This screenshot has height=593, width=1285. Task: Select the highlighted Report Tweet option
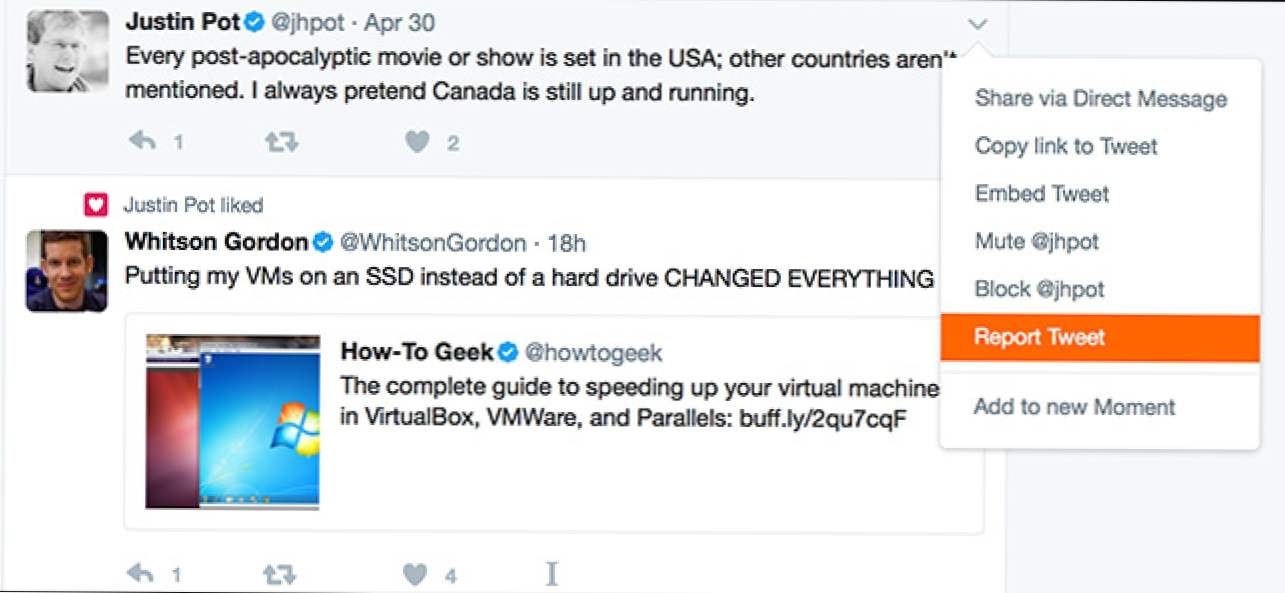[1039, 337]
